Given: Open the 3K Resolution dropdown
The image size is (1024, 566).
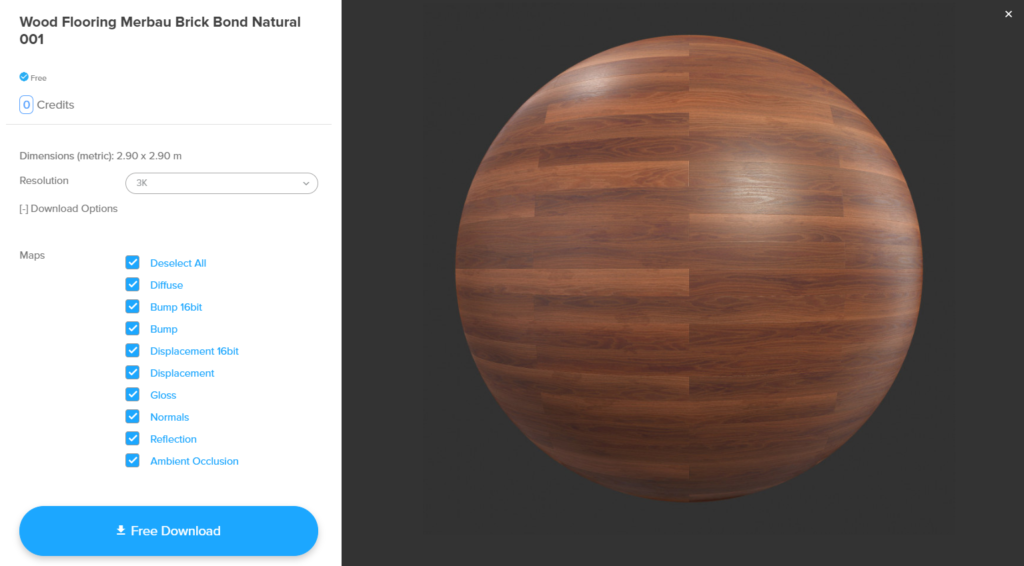Looking at the screenshot, I should (221, 183).
